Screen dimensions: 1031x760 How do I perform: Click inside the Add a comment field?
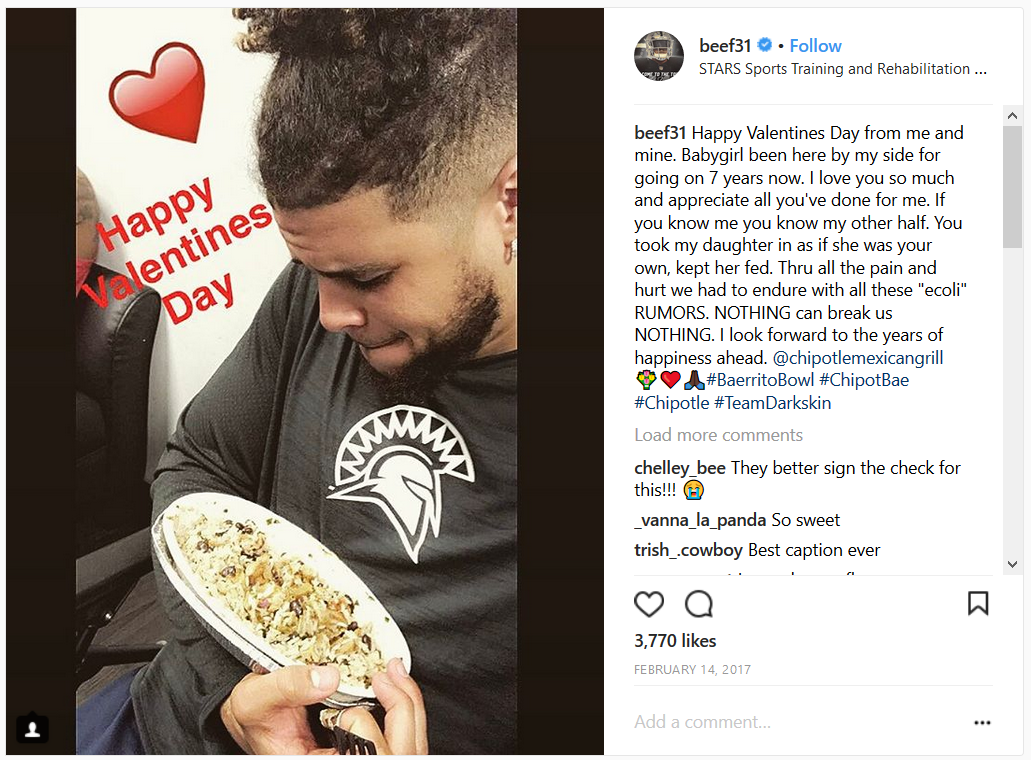(x=796, y=722)
